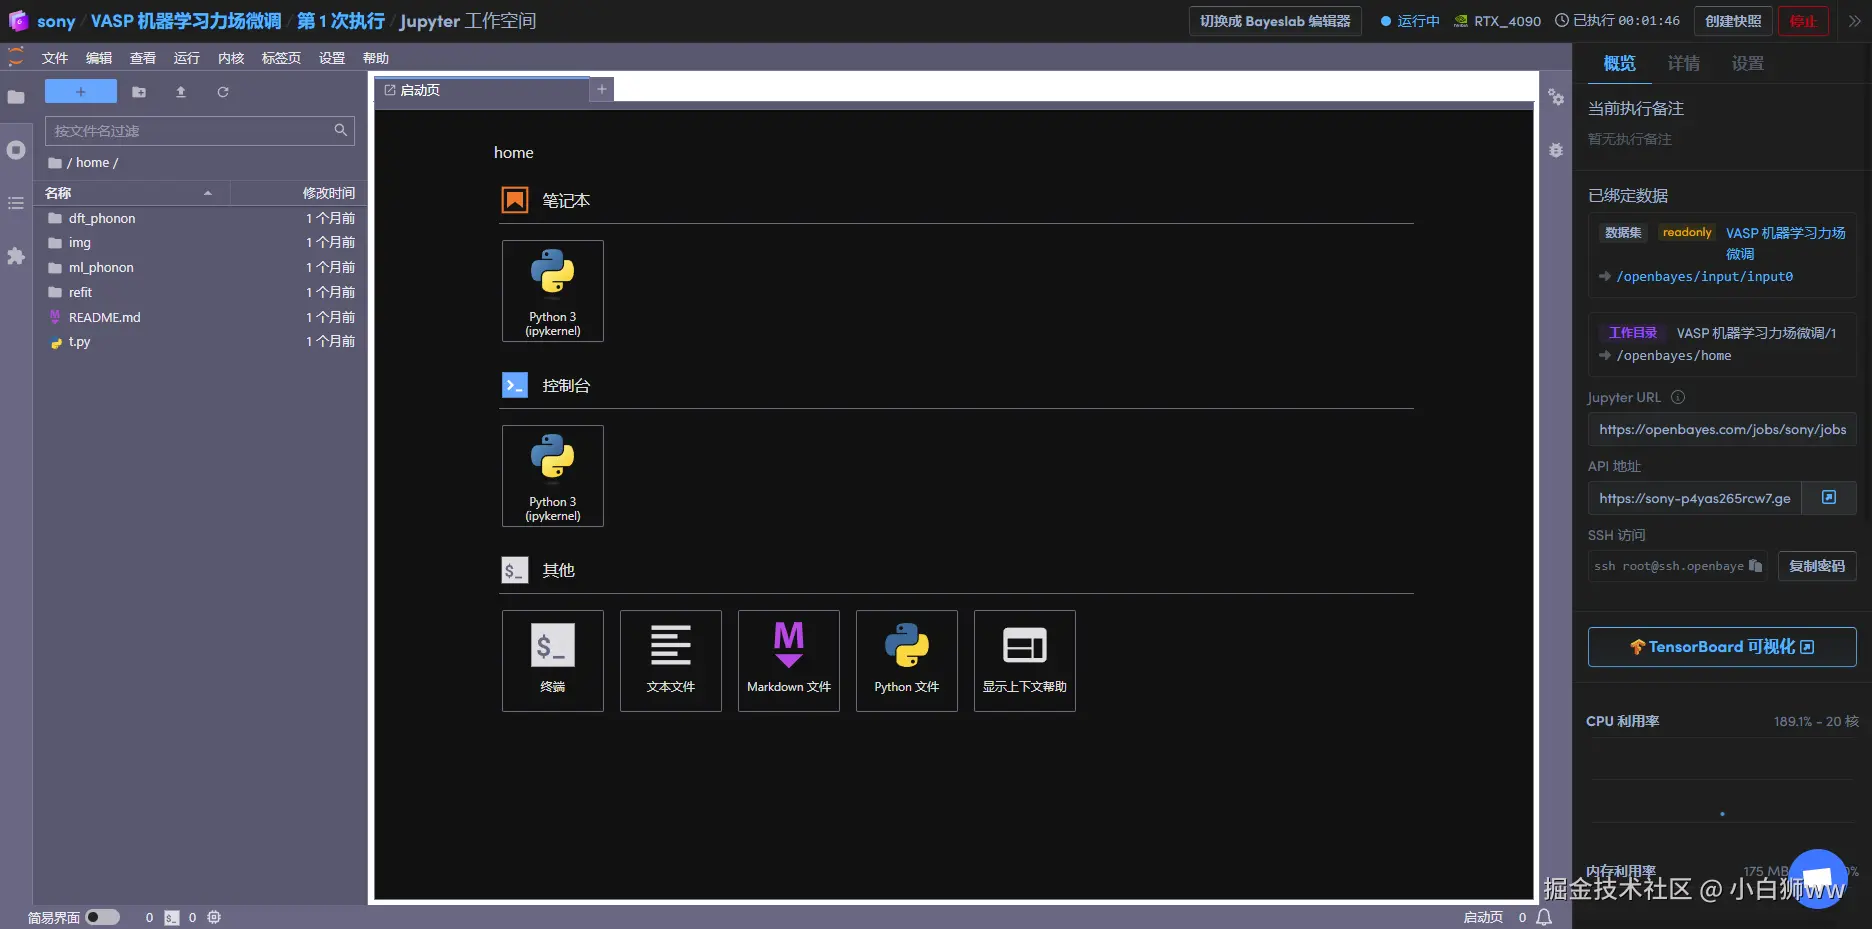The height and width of the screenshot is (929, 1872).
Task: Click the 创建快照 button
Action: tap(1733, 21)
